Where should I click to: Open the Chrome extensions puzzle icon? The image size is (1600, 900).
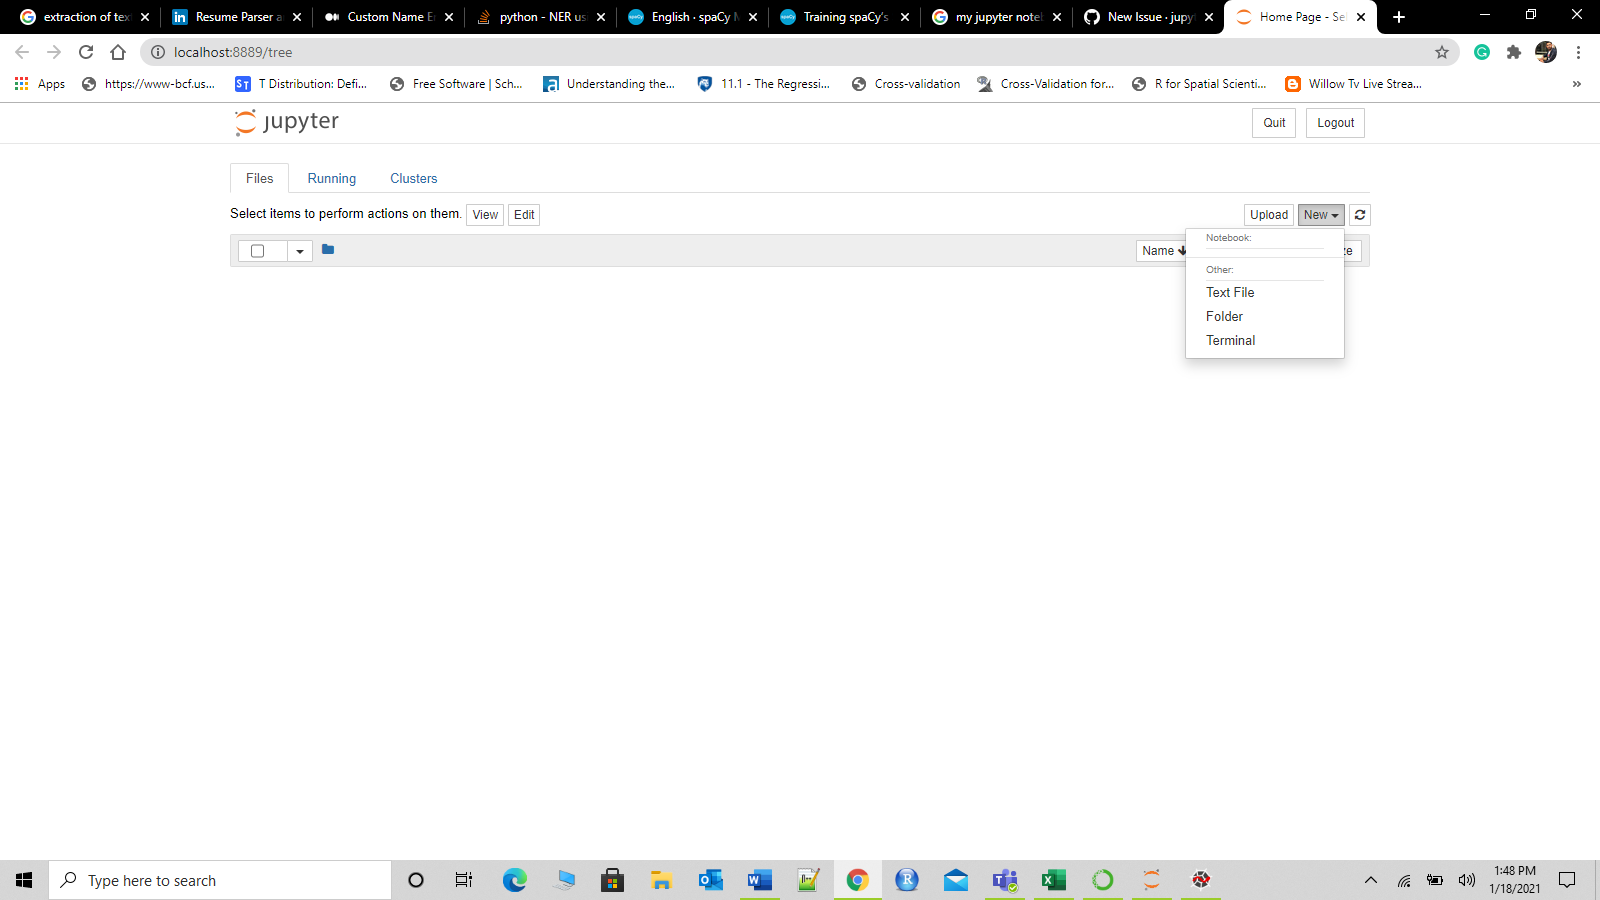click(x=1514, y=52)
